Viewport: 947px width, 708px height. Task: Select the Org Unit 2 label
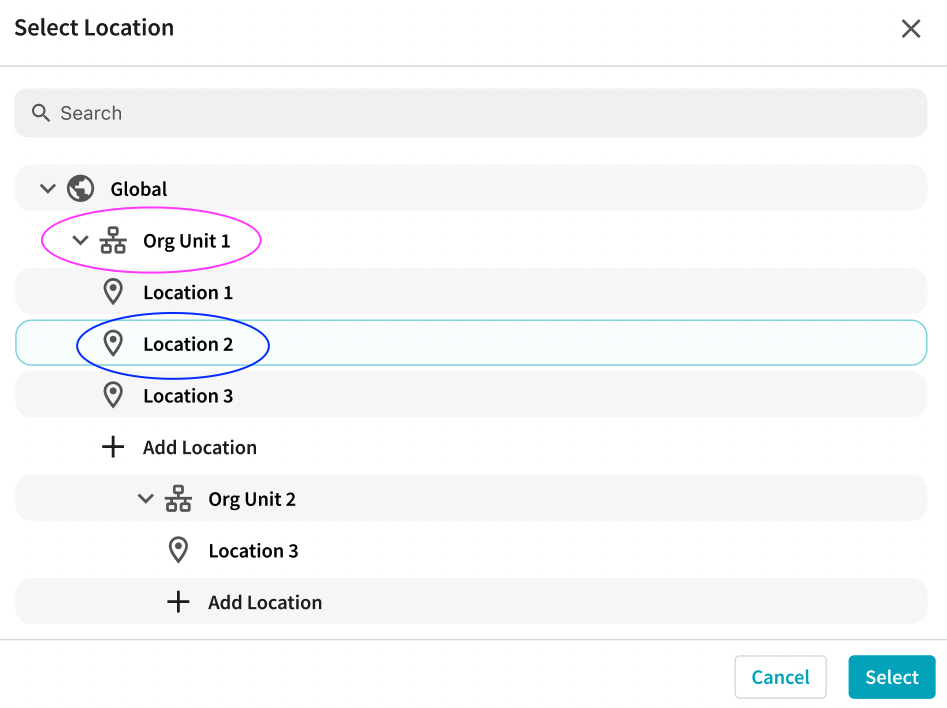coord(252,499)
